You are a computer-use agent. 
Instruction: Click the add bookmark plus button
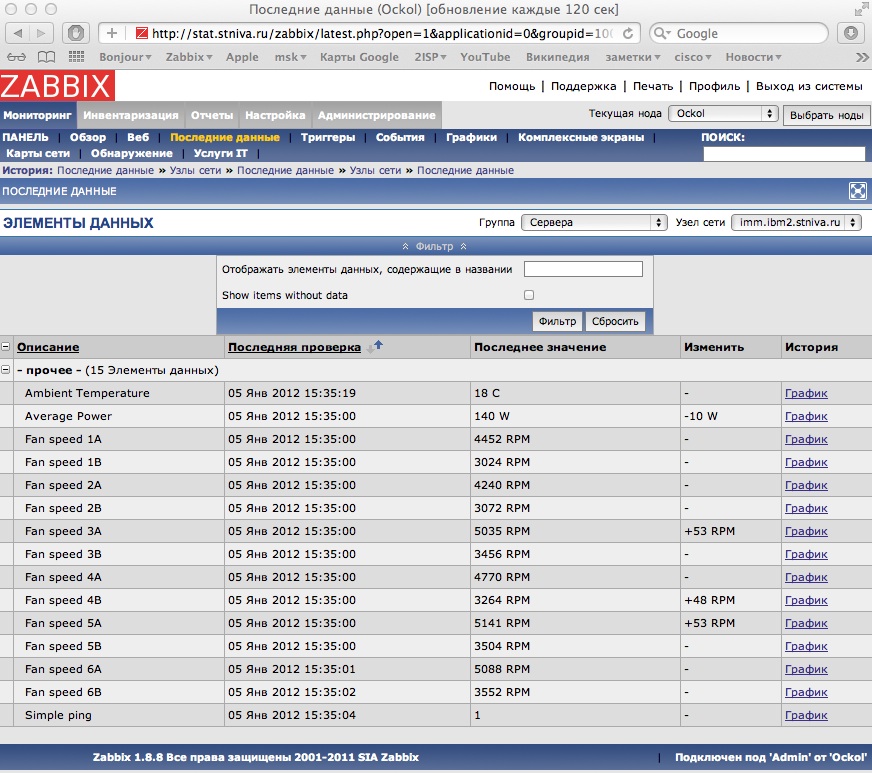click(x=112, y=33)
